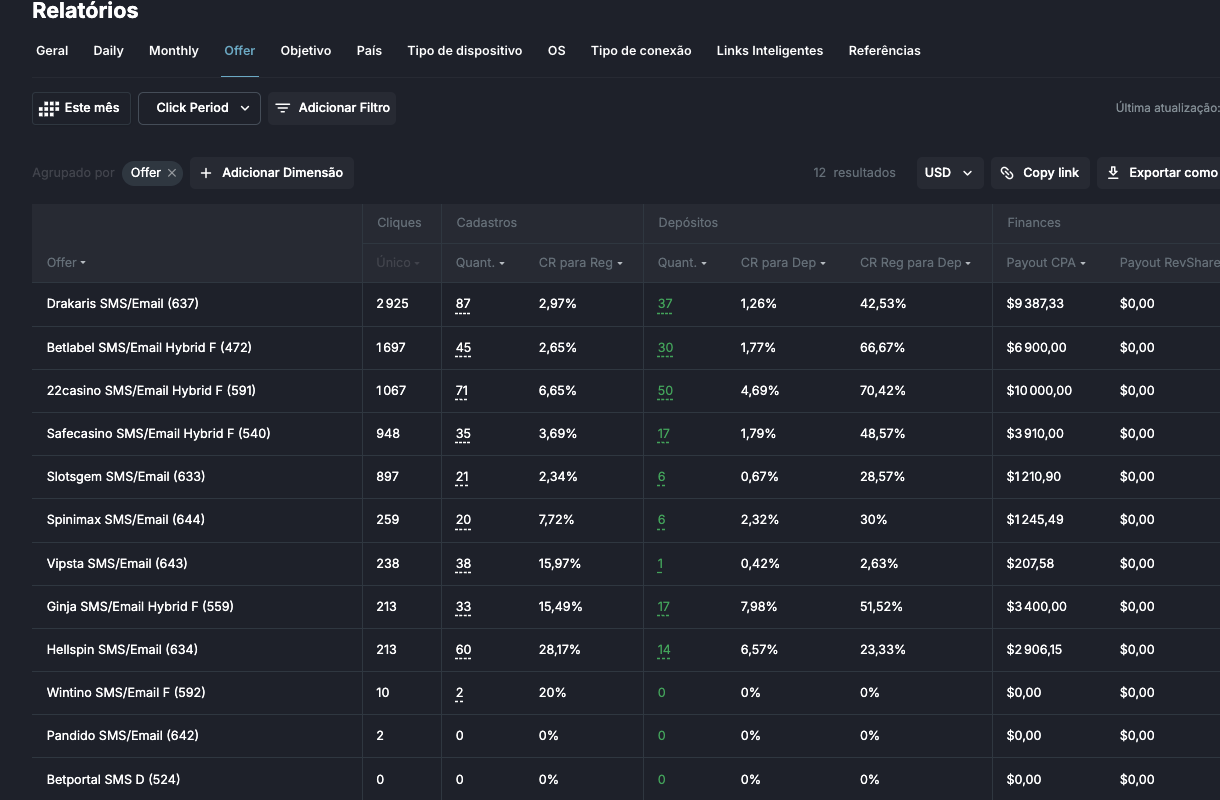Click the chain link icon in Copy link
Viewport: 1220px width, 800px height.
pyautogui.click(x=1007, y=173)
